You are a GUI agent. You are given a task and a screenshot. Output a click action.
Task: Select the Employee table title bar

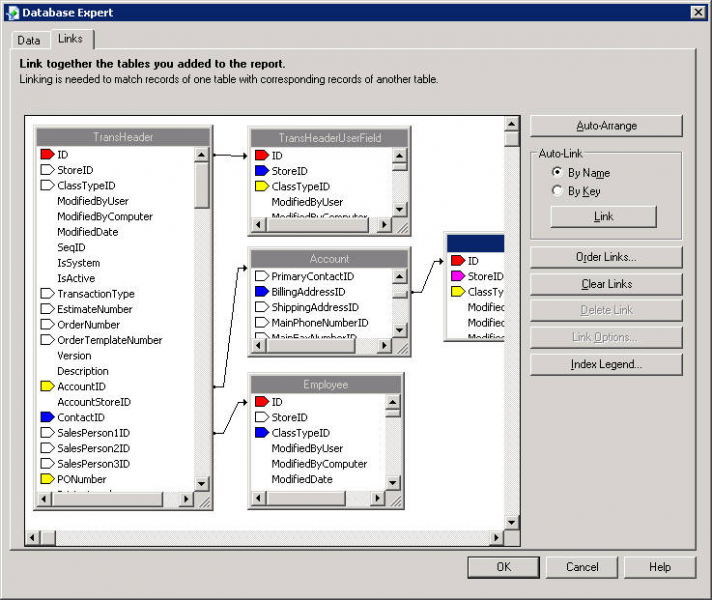326,385
